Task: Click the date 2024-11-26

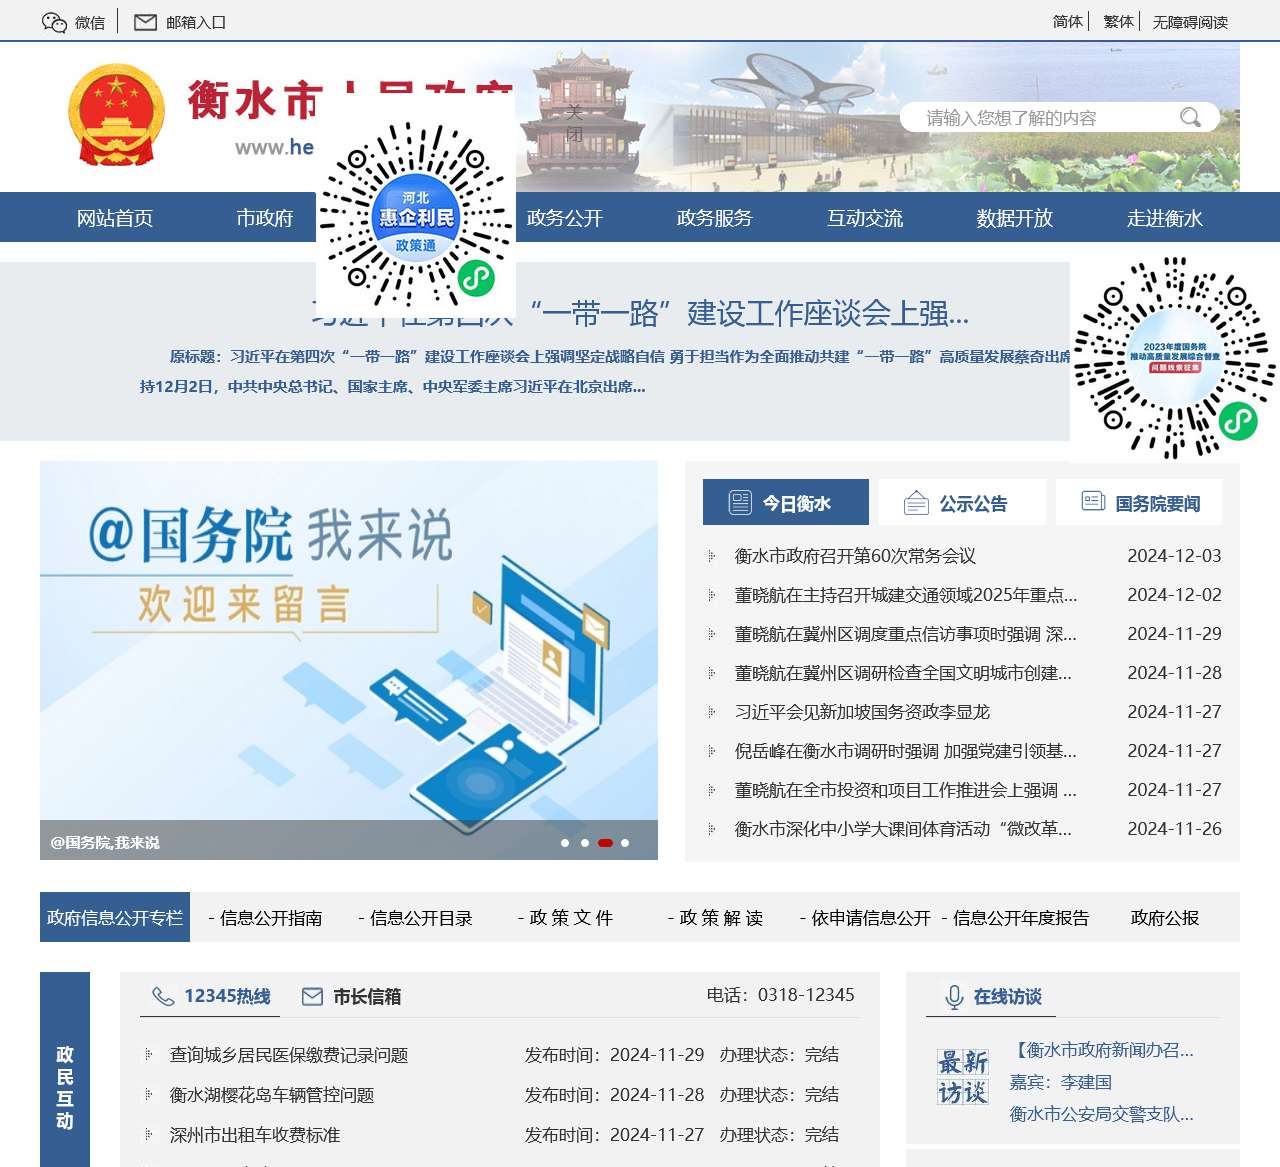Action: [1174, 829]
